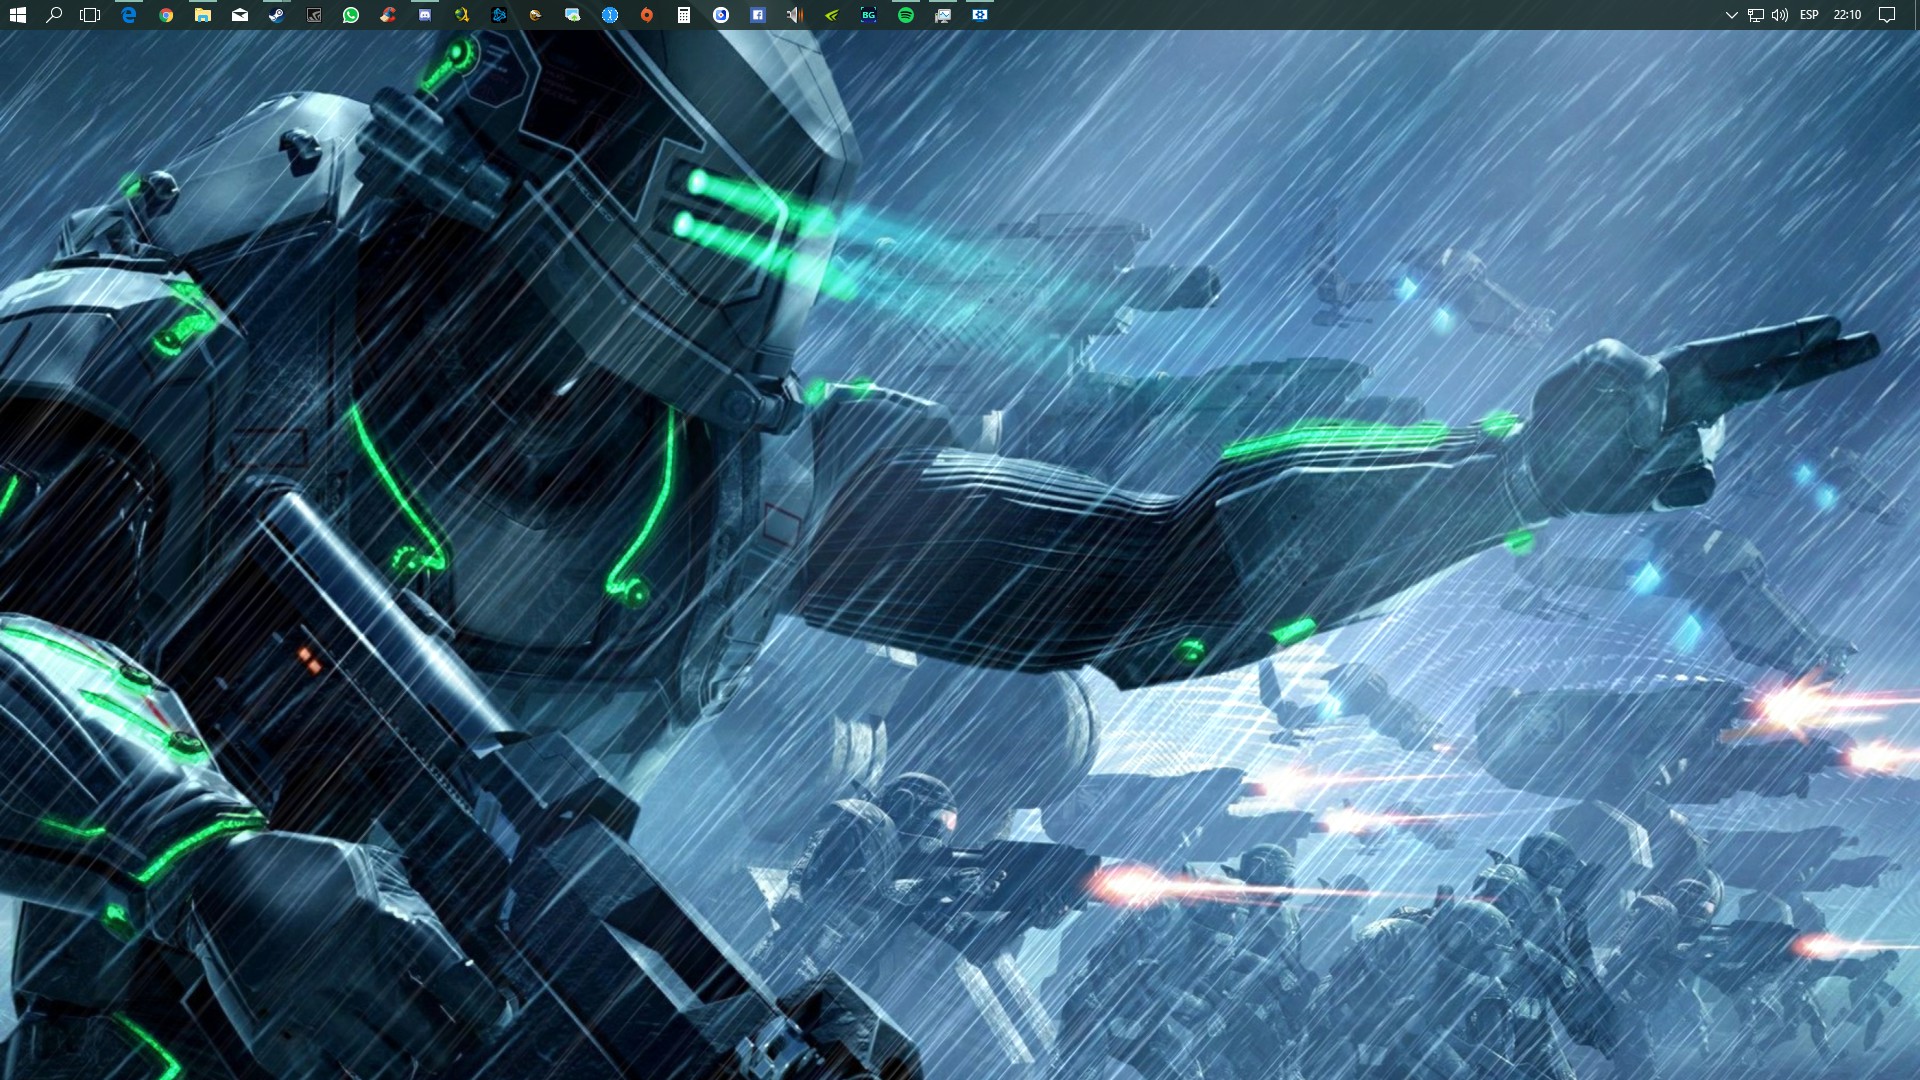
Task: Open File Explorer folder icon
Action: [203, 15]
